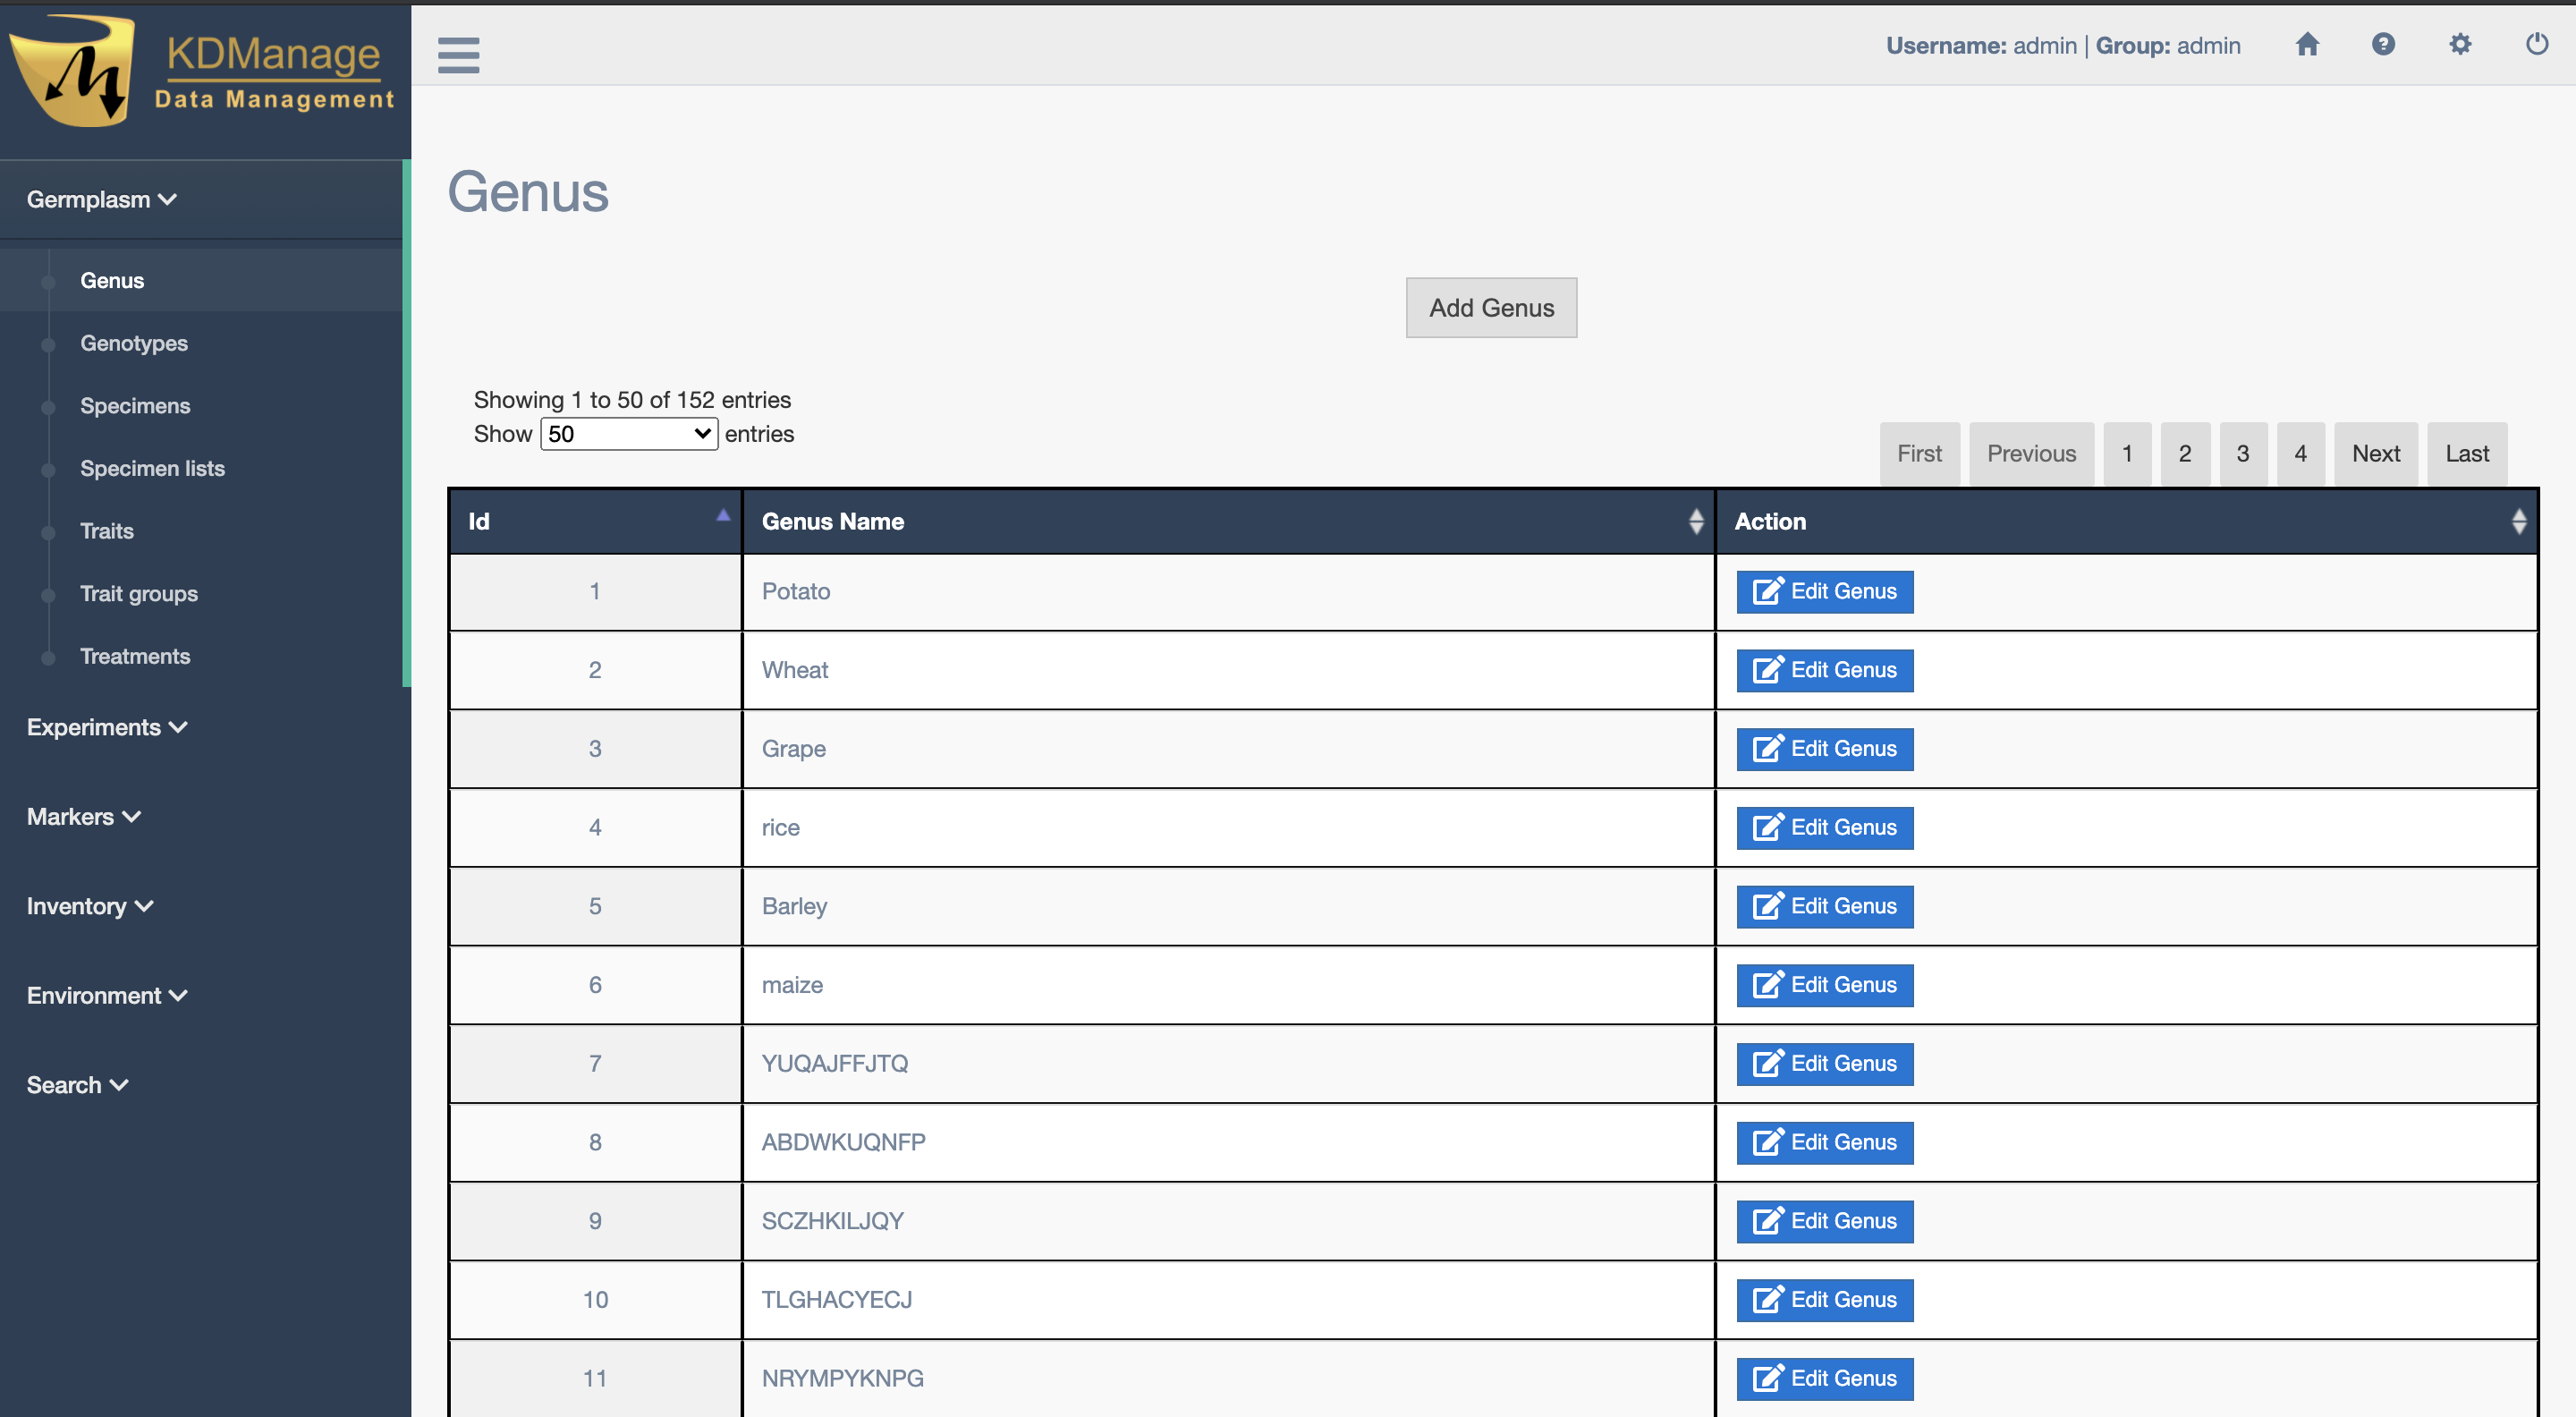Click the power logout icon
The width and height of the screenshot is (2576, 1417).
(x=2536, y=45)
